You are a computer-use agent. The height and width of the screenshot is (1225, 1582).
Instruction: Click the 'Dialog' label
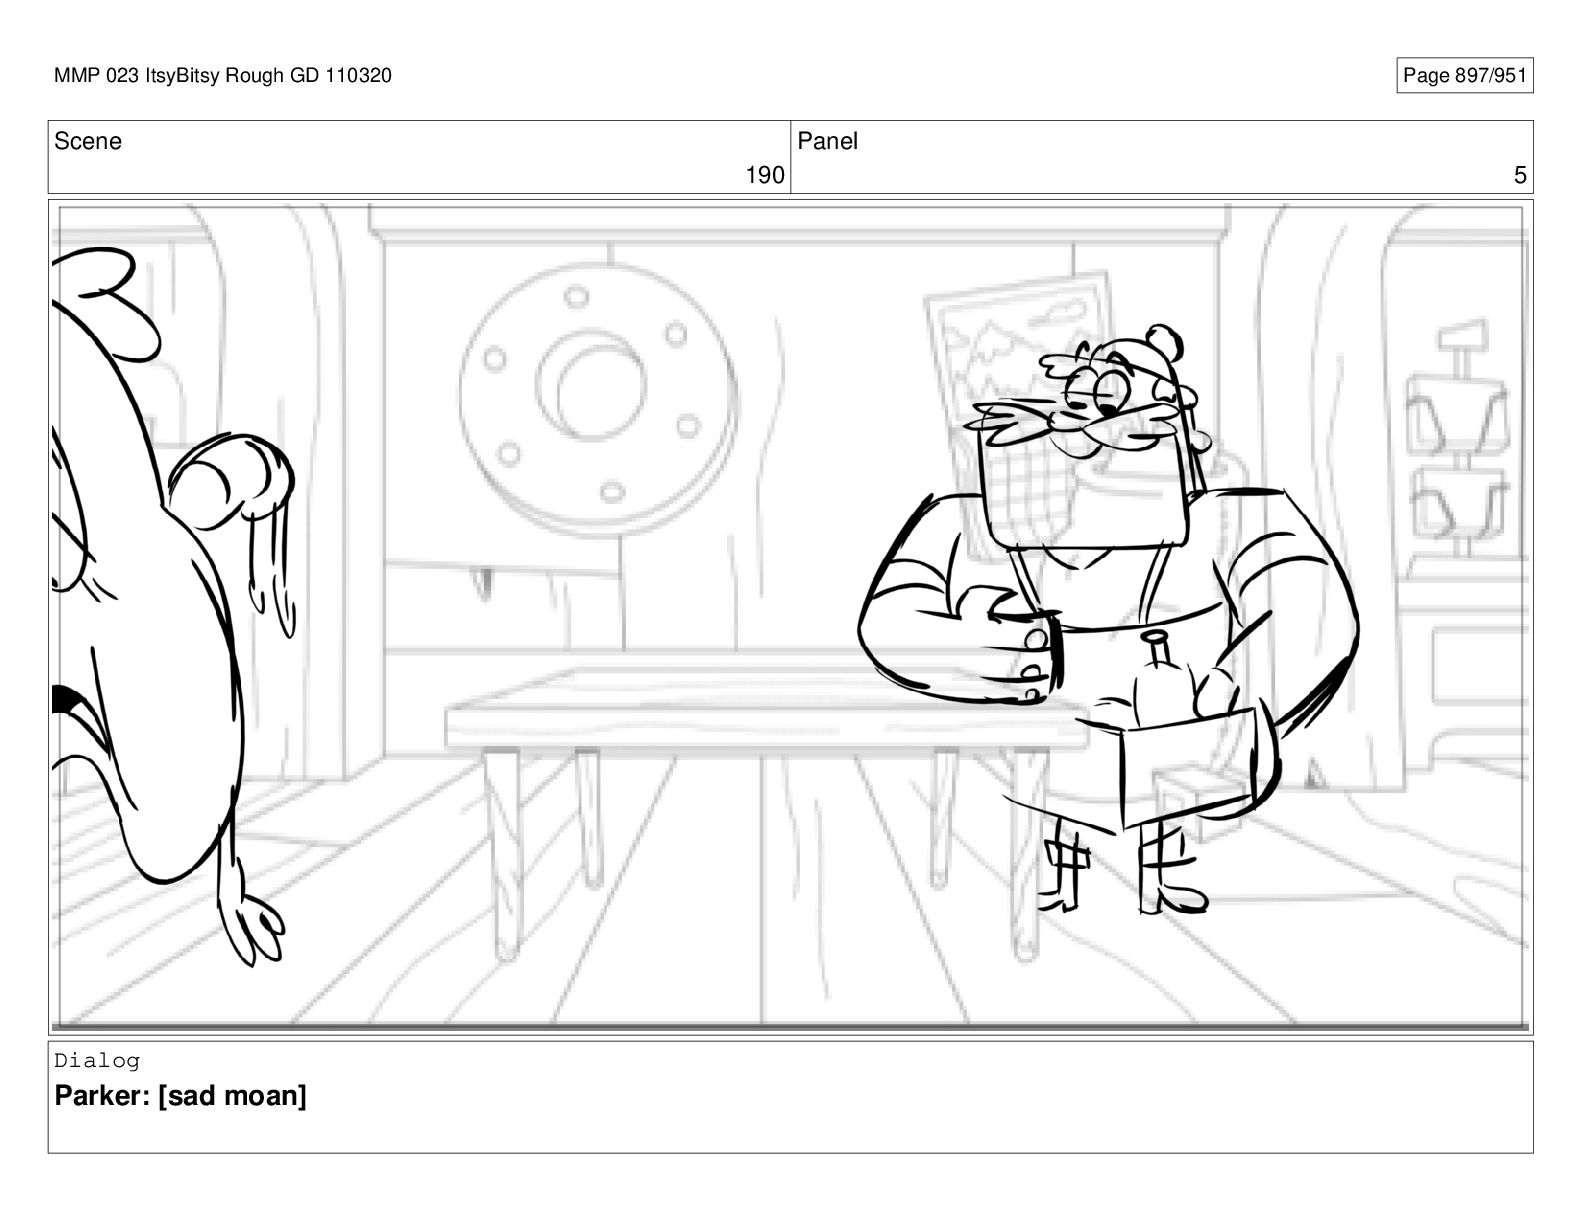[97, 1060]
